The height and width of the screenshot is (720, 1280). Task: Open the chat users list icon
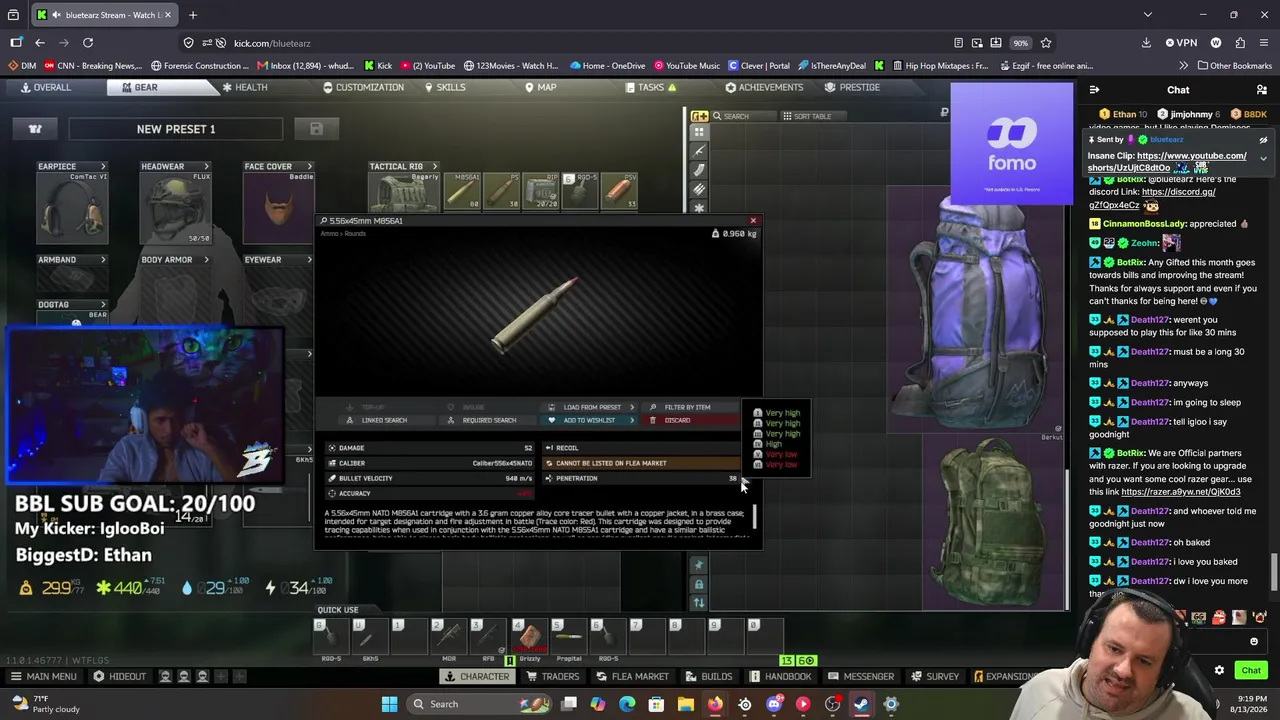point(1262,90)
